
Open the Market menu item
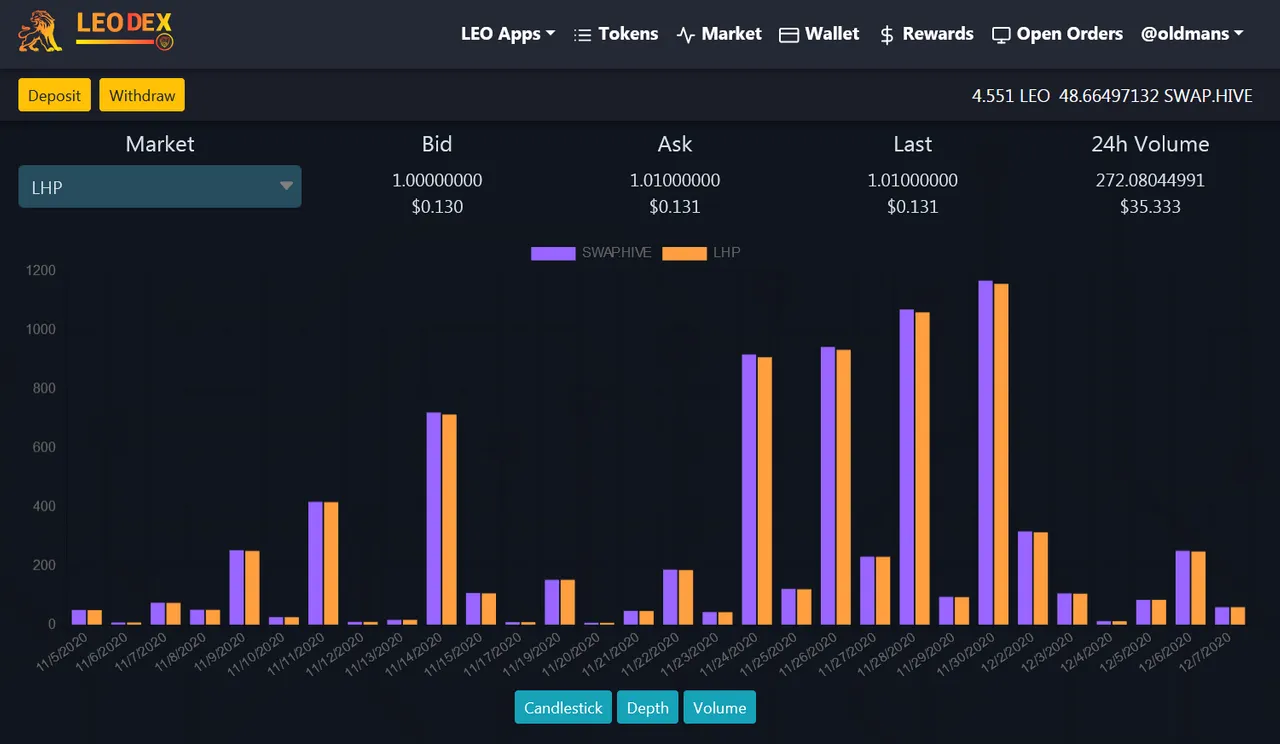point(719,34)
